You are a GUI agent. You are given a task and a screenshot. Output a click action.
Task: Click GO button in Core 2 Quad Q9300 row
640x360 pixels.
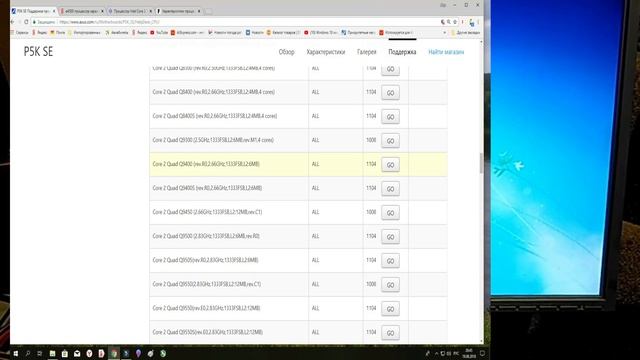[390, 141]
